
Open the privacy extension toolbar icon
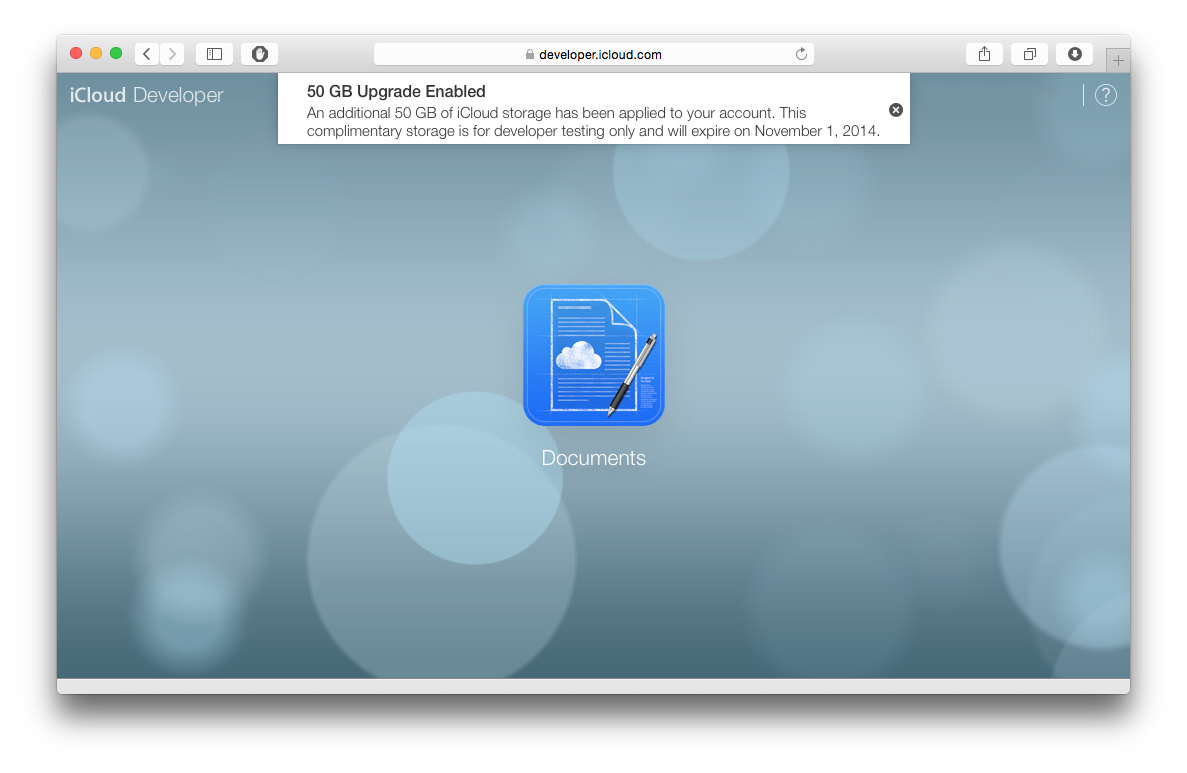click(x=260, y=54)
